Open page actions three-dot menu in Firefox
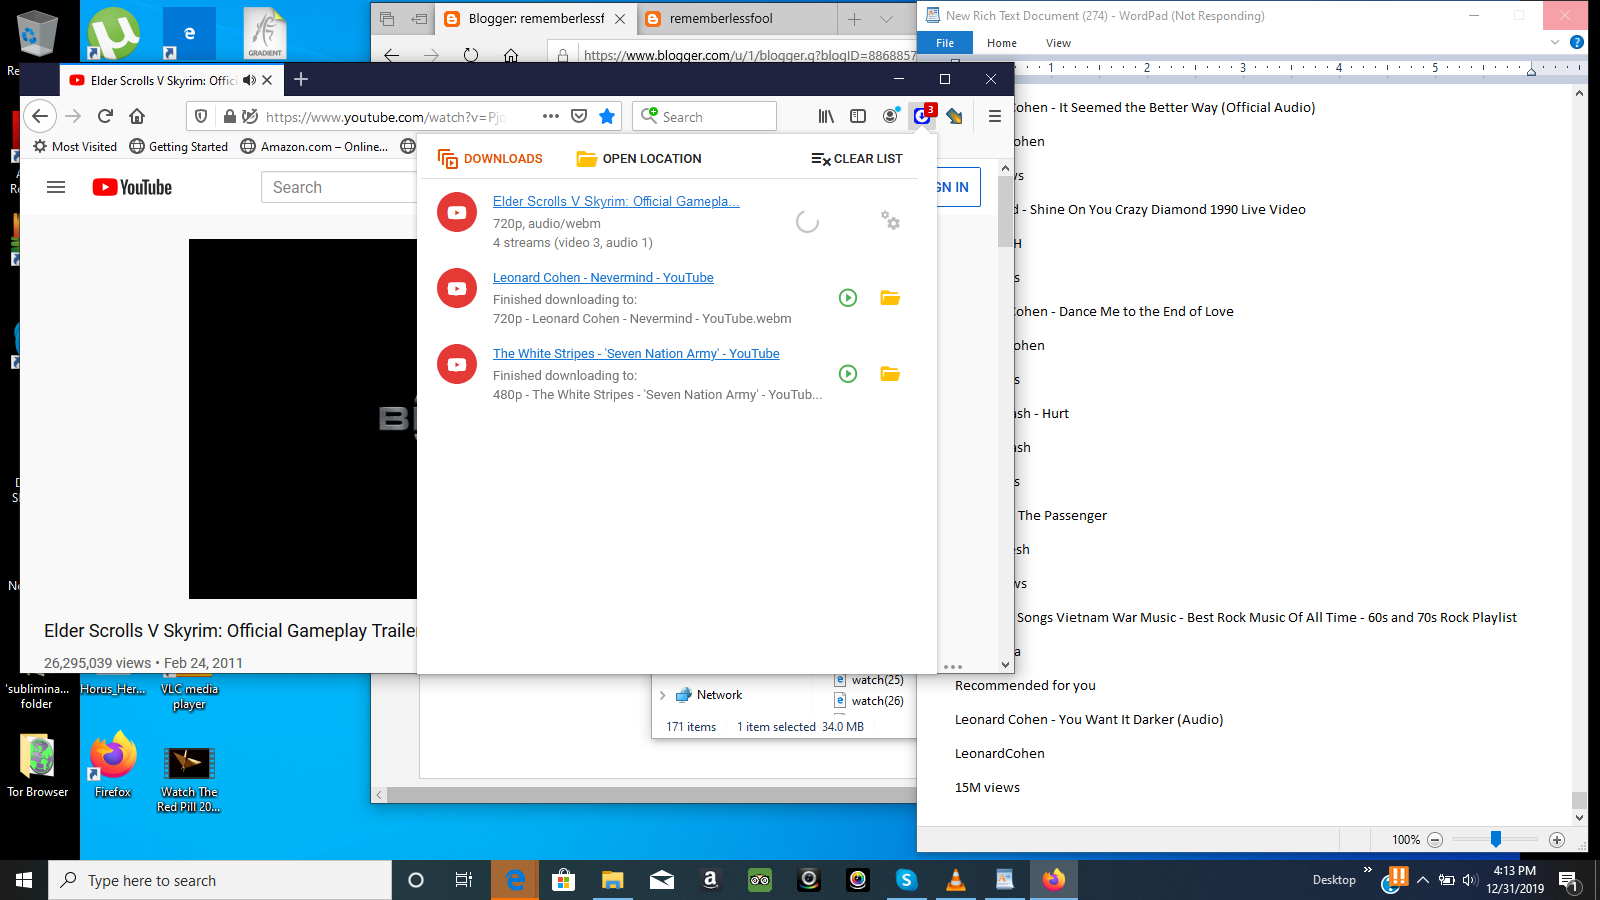 (x=551, y=116)
